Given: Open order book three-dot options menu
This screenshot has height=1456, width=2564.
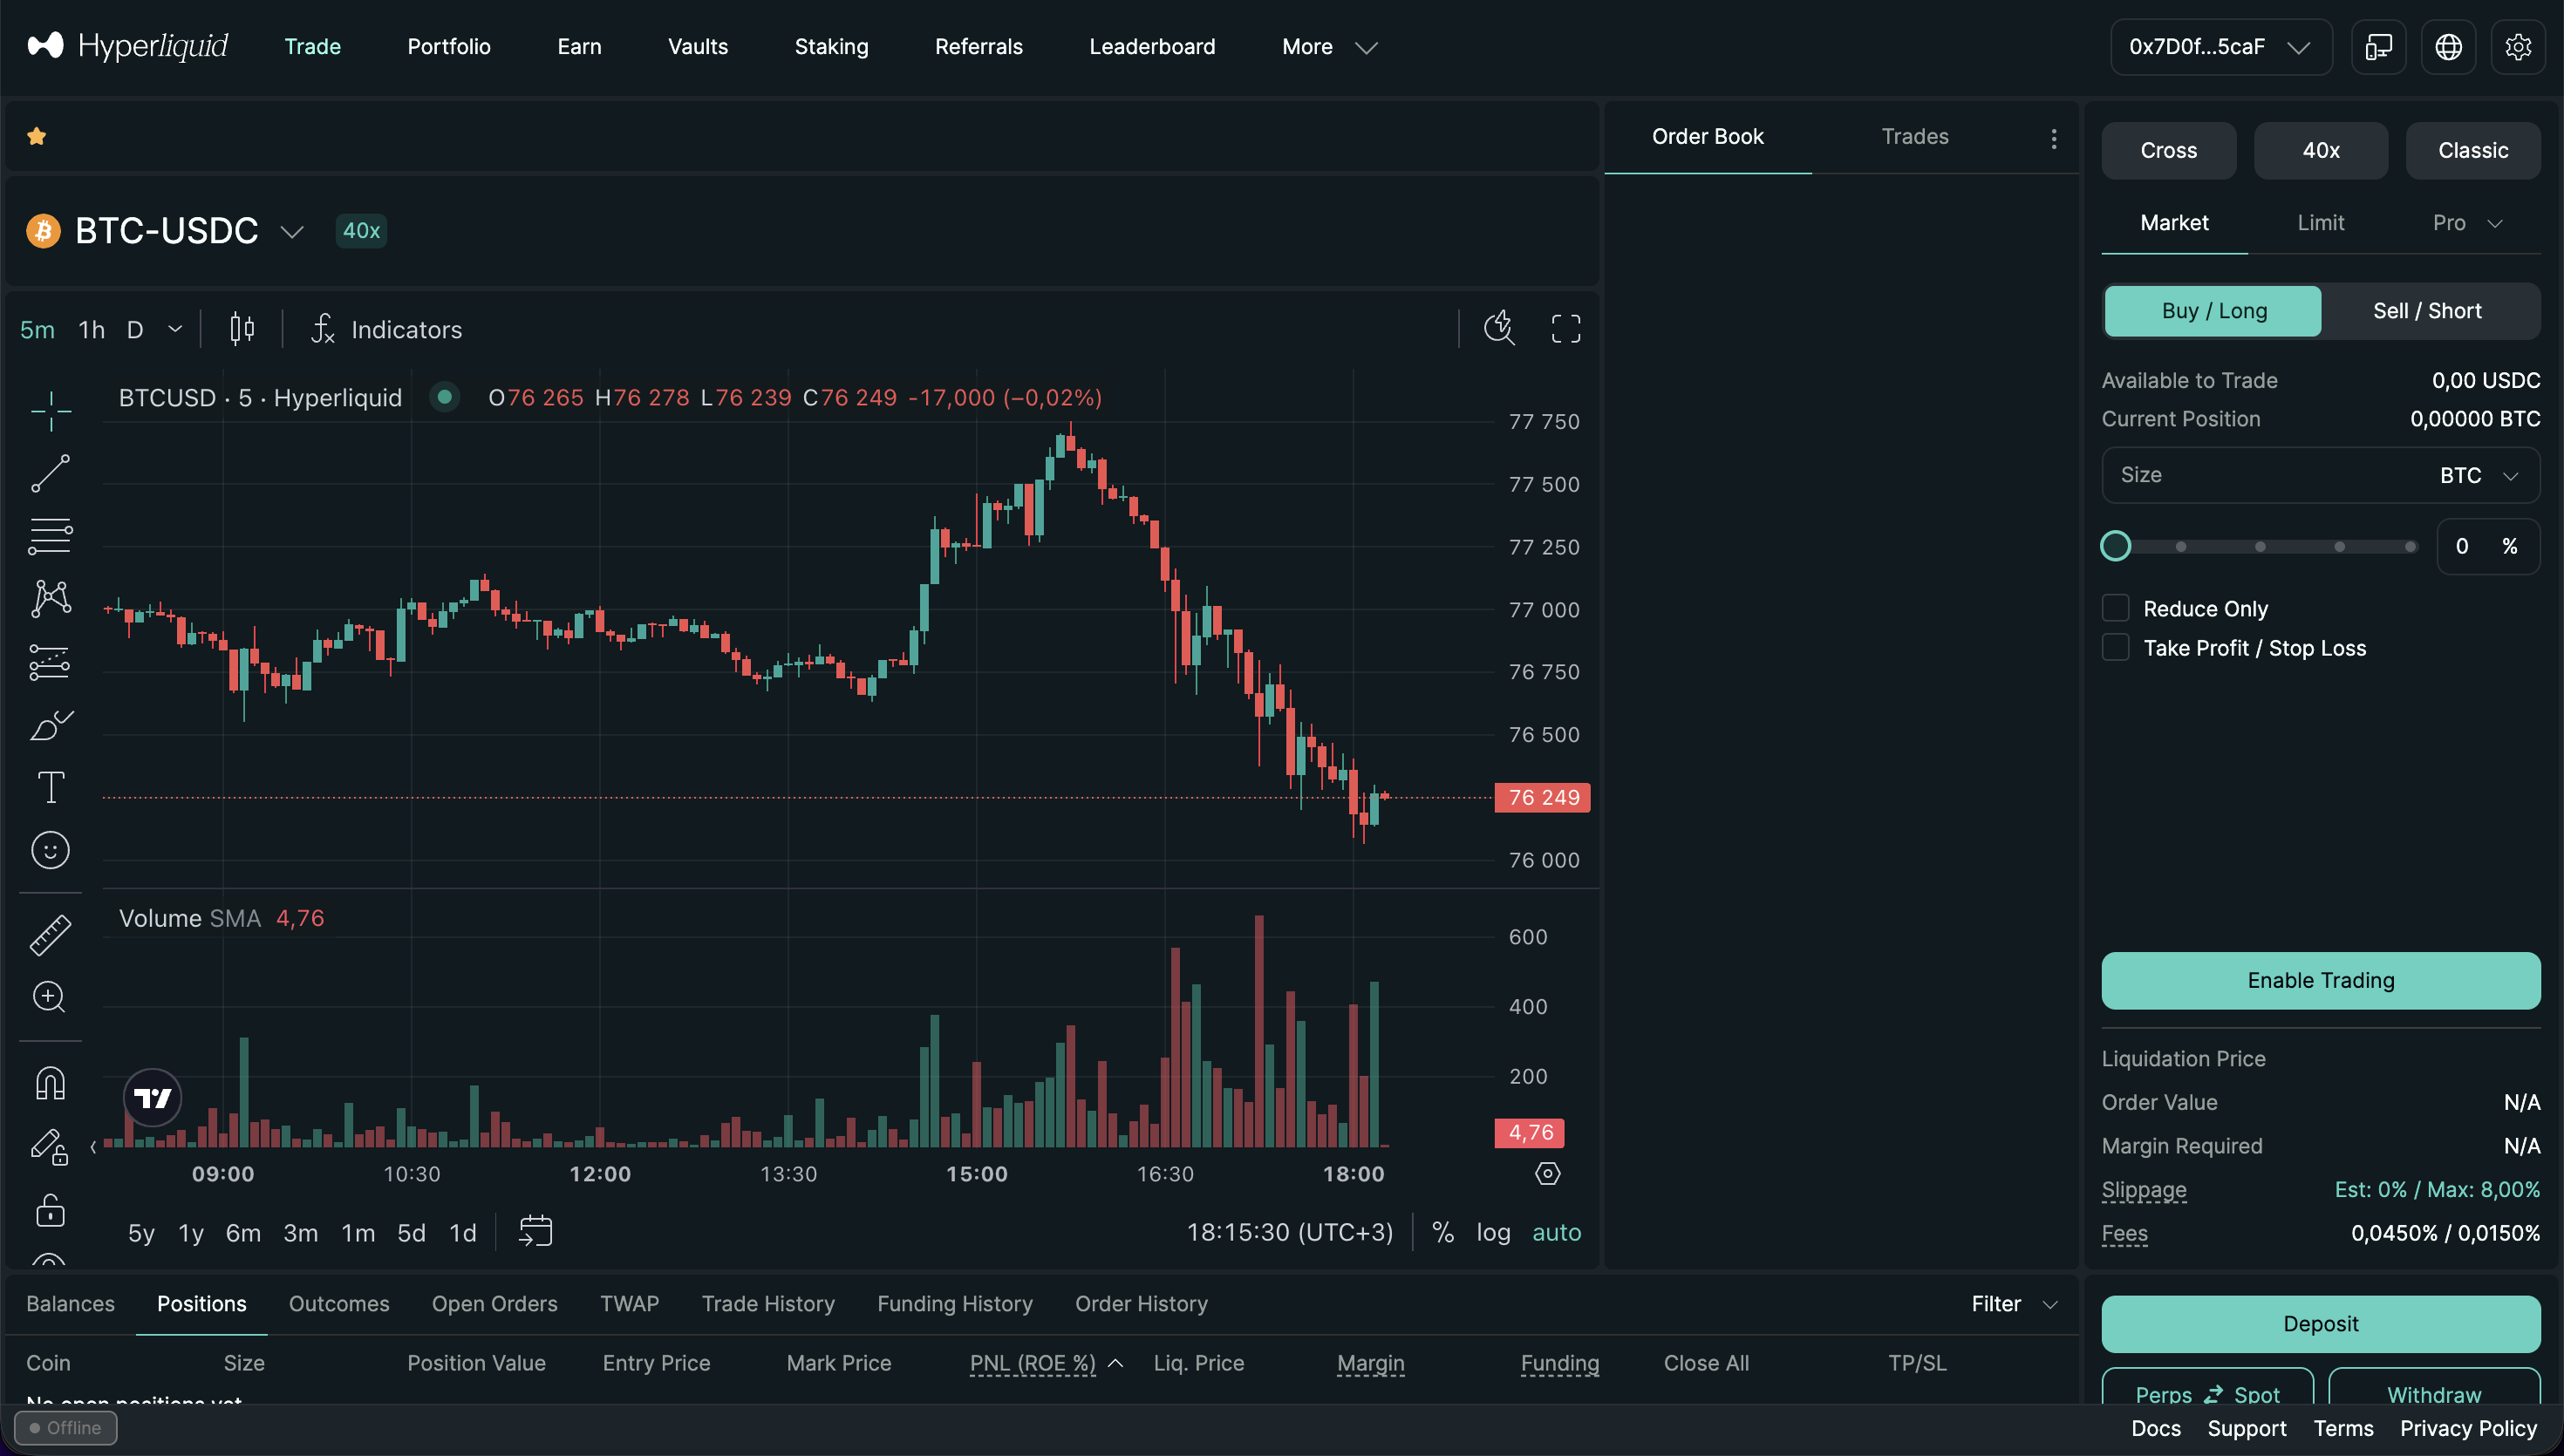Looking at the screenshot, I should tap(2053, 138).
